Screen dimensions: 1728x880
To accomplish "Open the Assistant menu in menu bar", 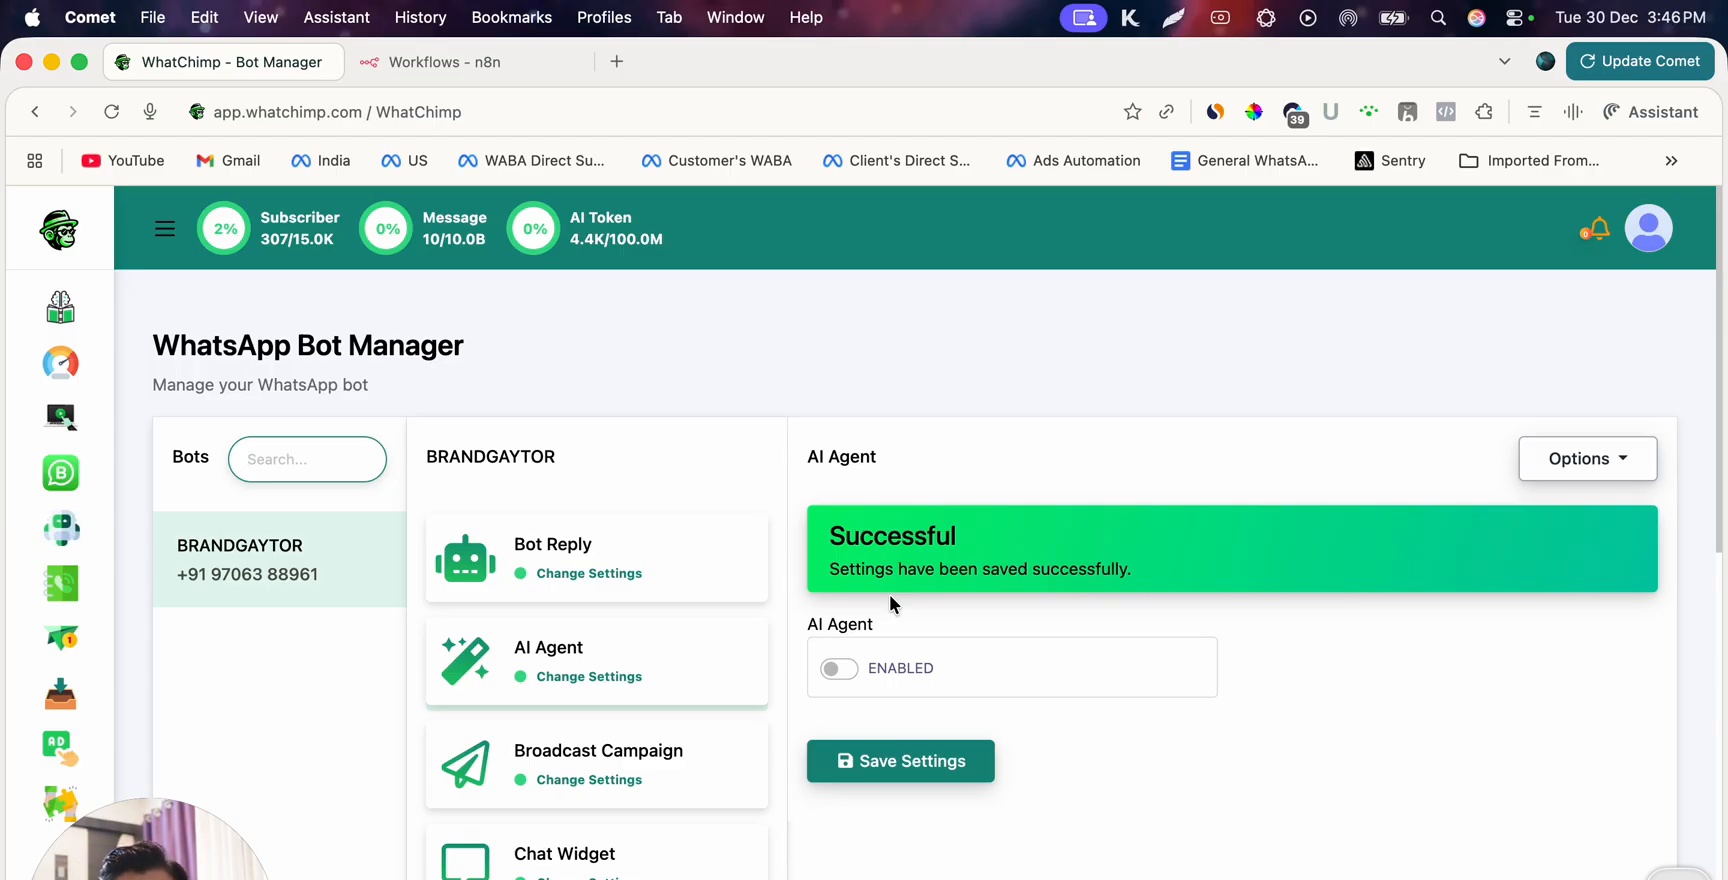I will [336, 17].
